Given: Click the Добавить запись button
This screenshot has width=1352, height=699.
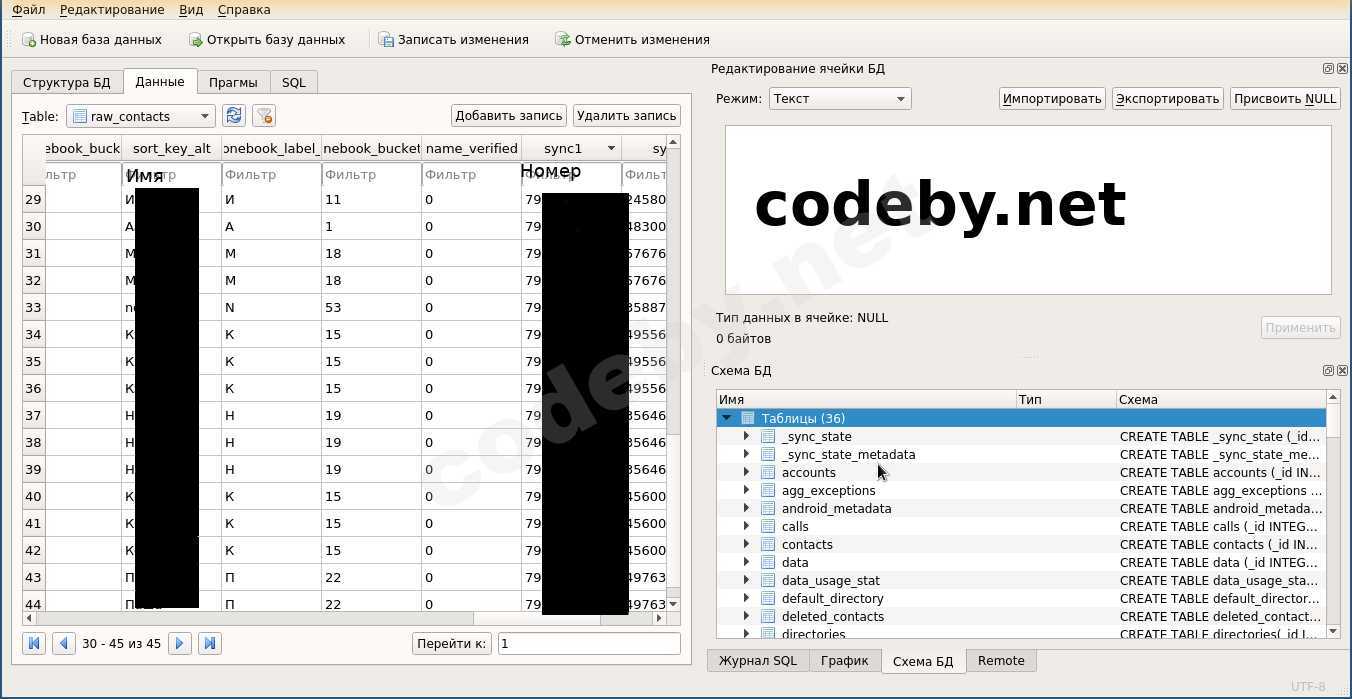Looking at the screenshot, I should (509, 116).
